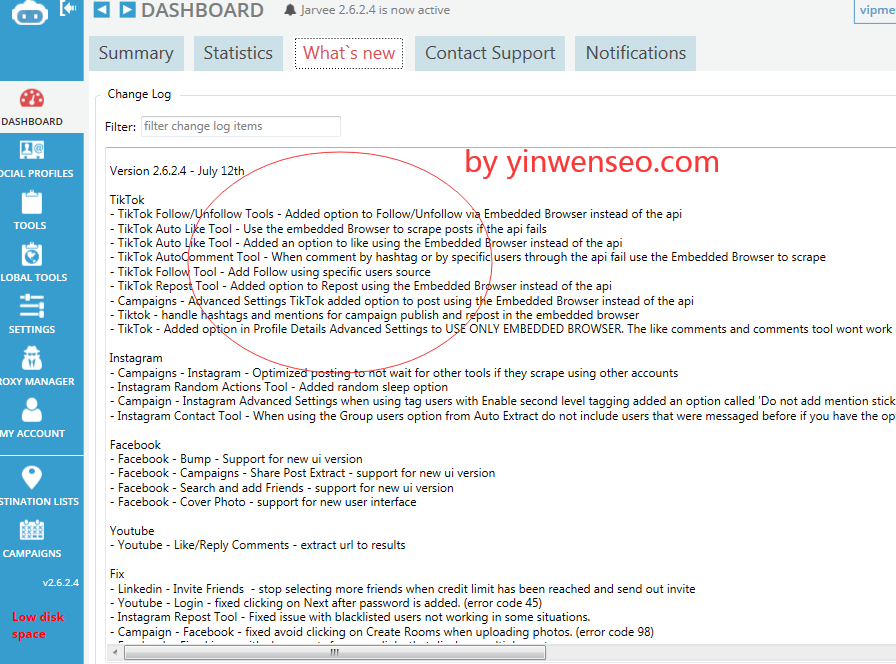Go forward with the right arrow button
This screenshot has width=896, height=664.
(x=127, y=10)
